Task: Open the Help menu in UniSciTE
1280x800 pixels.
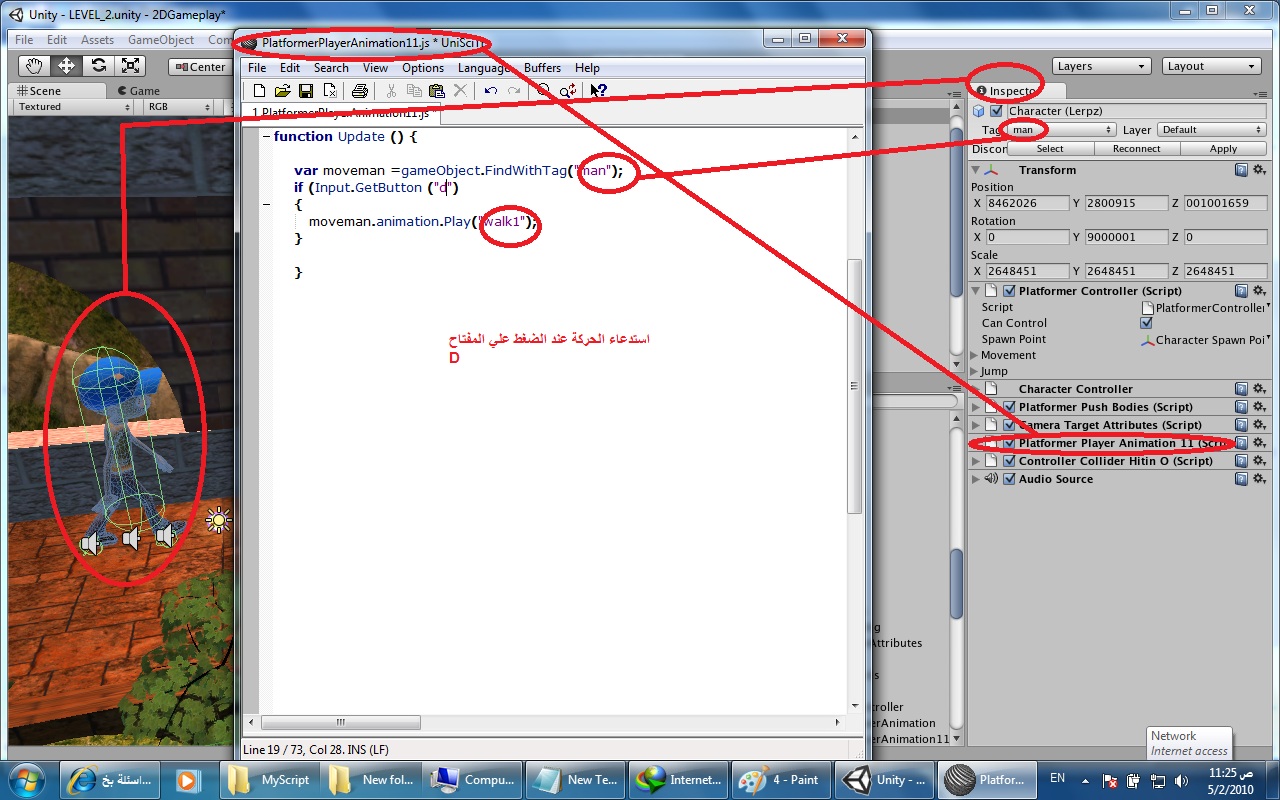Action: tap(588, 68)
